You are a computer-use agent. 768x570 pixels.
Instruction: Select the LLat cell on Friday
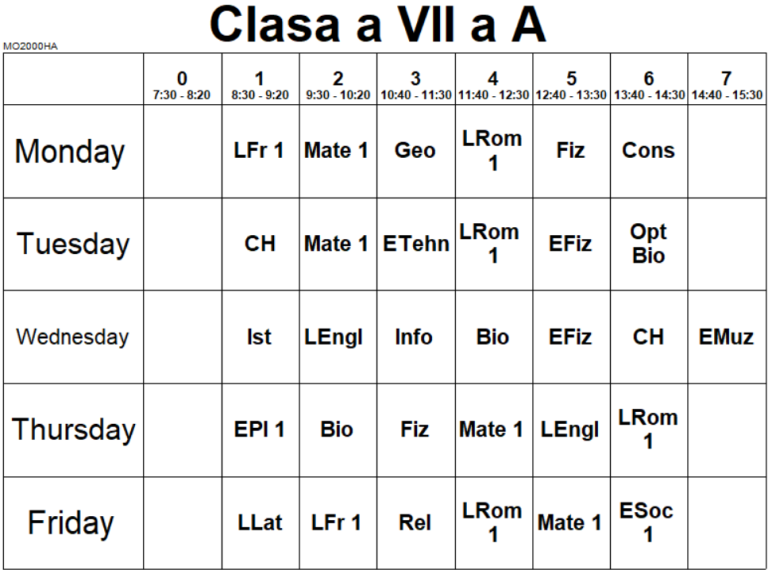point(259,523)
